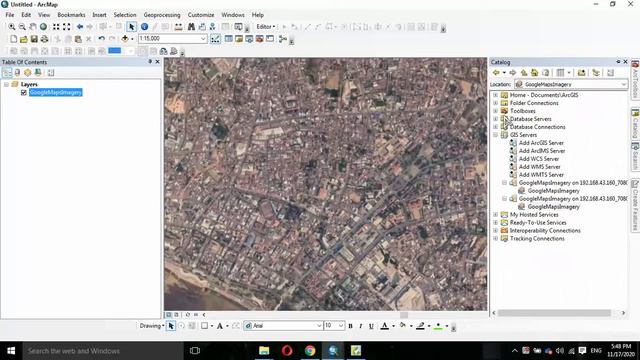Click the Catalog horizontal scrollbar
640x360 pixels.
(554, 313)
